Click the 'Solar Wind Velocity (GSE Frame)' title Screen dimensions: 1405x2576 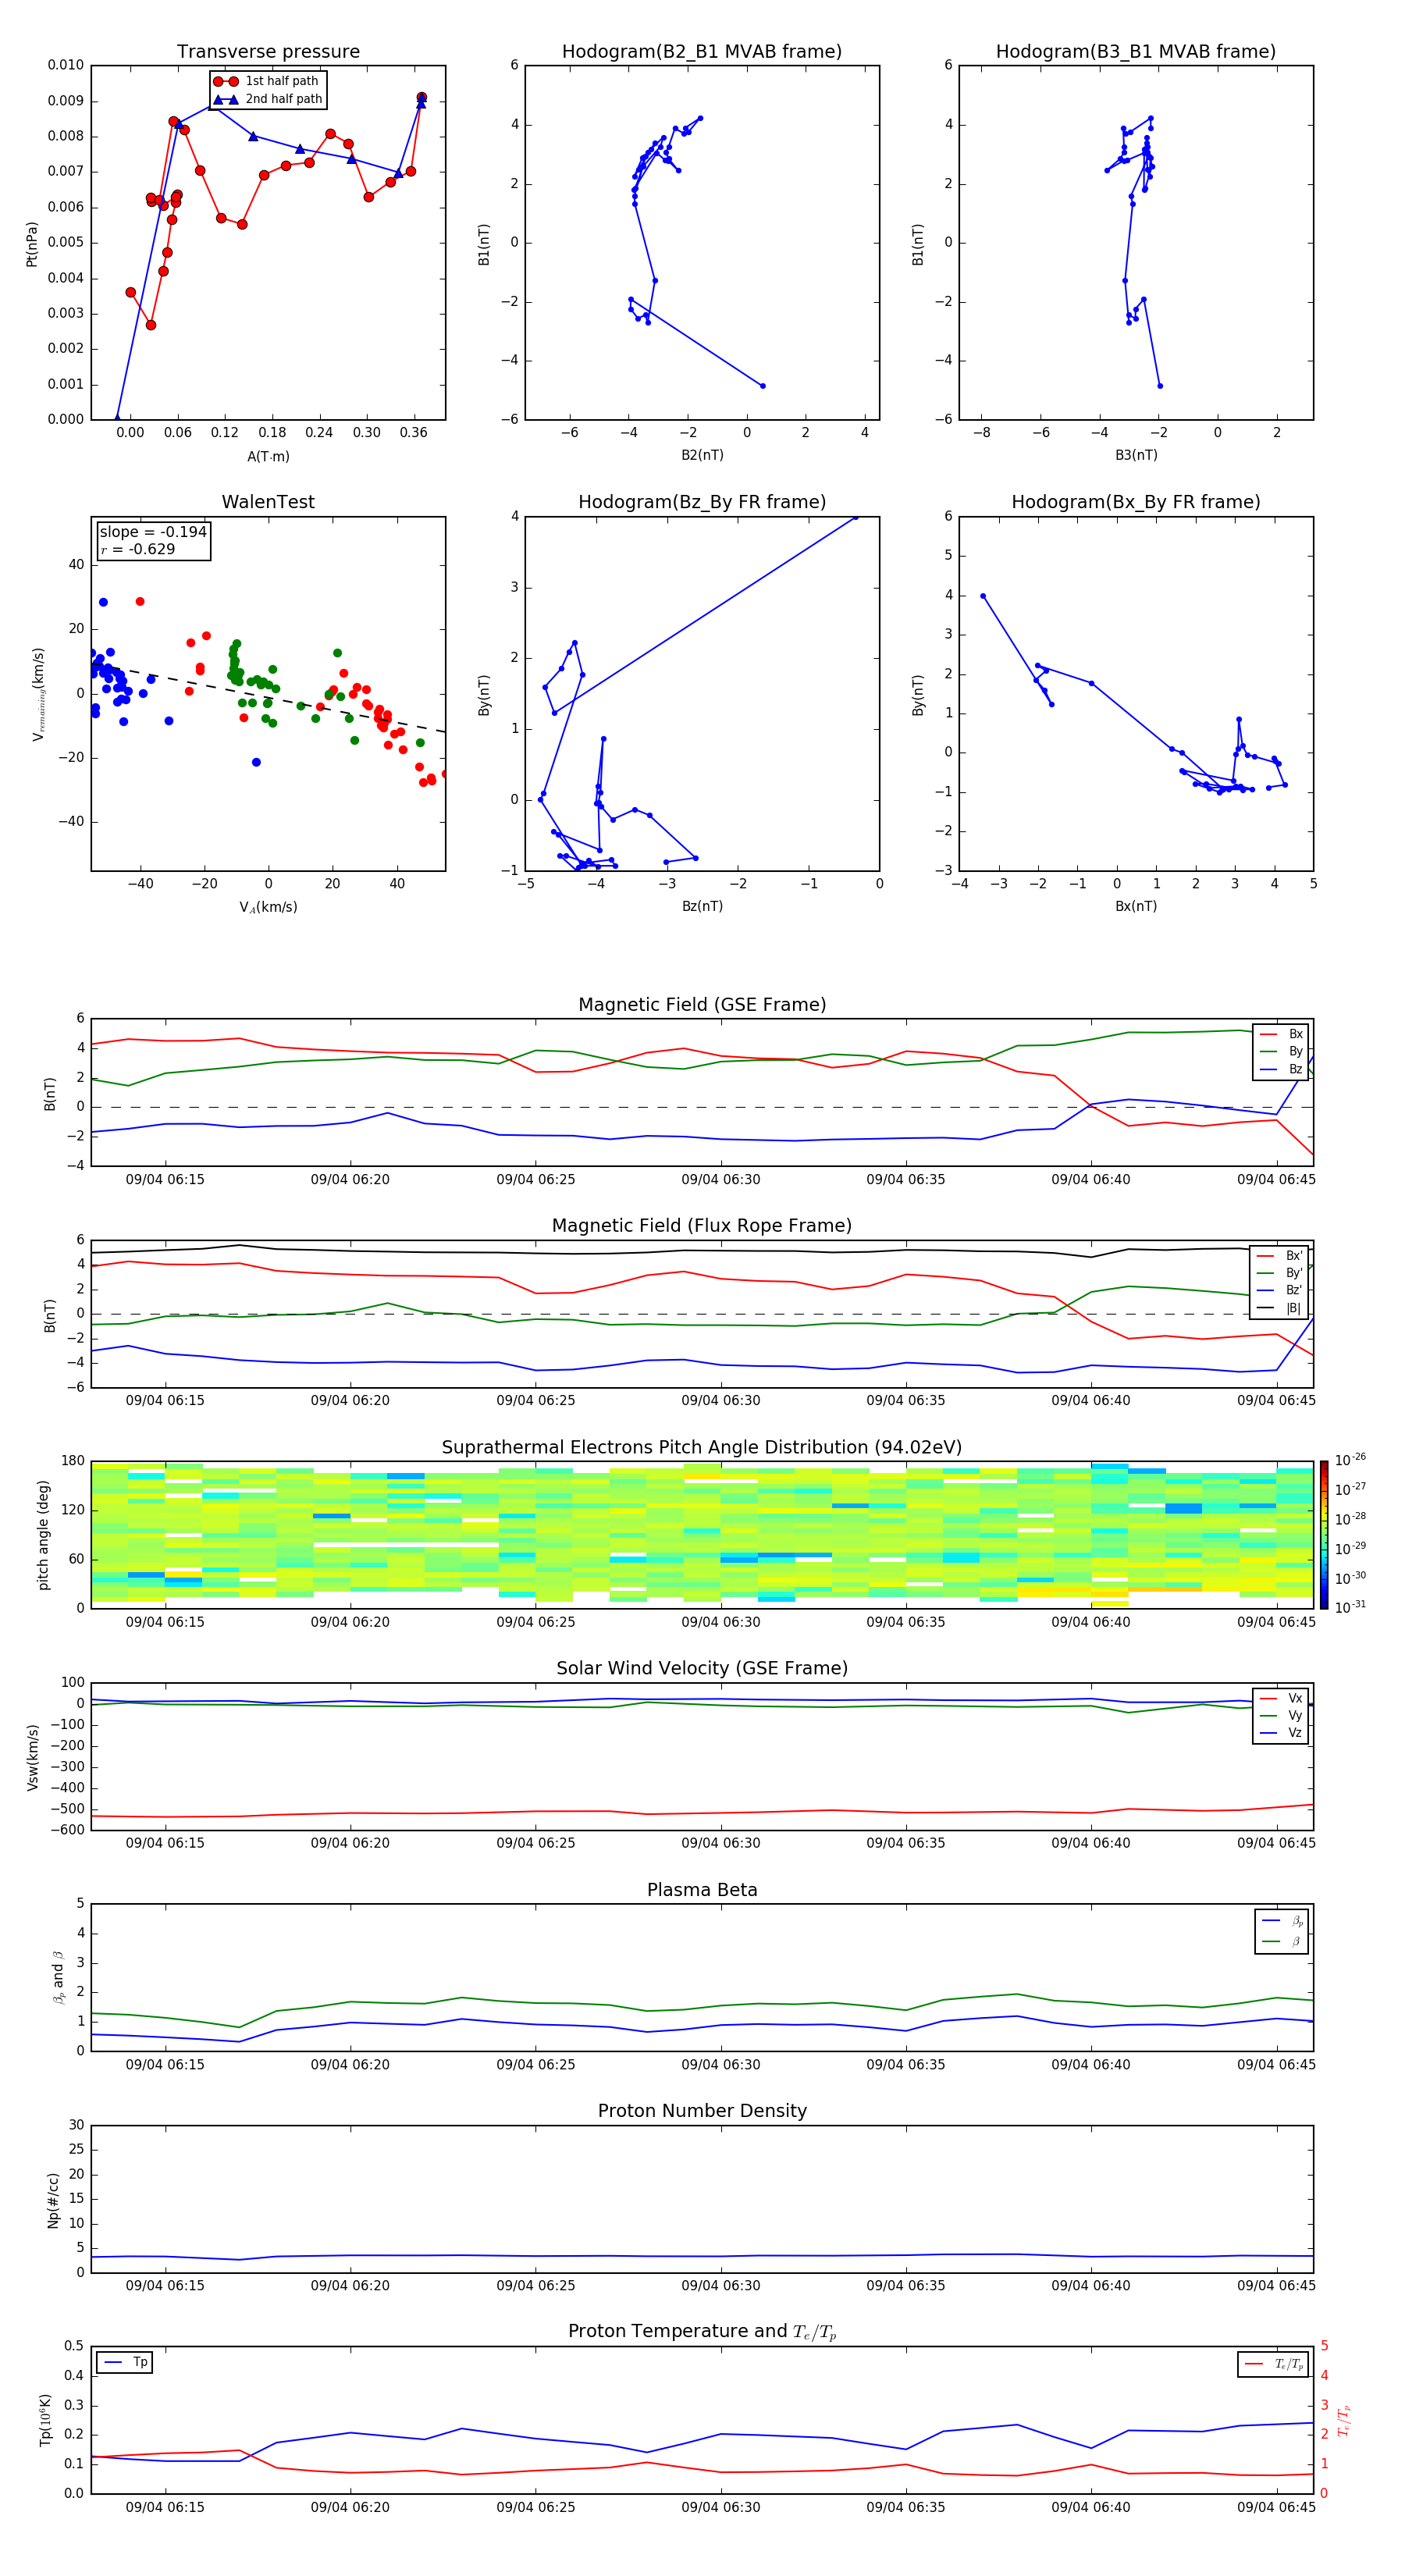[702, 1668]
